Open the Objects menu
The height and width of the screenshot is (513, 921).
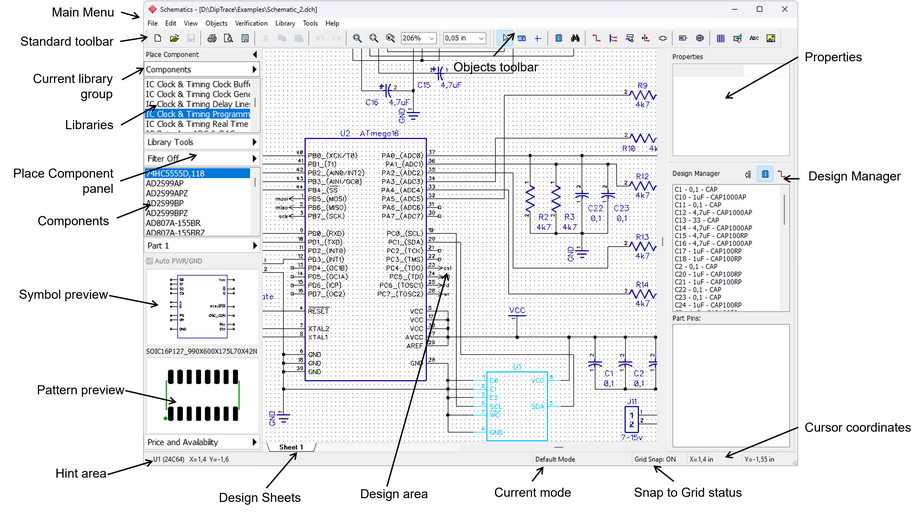[216, 24]
